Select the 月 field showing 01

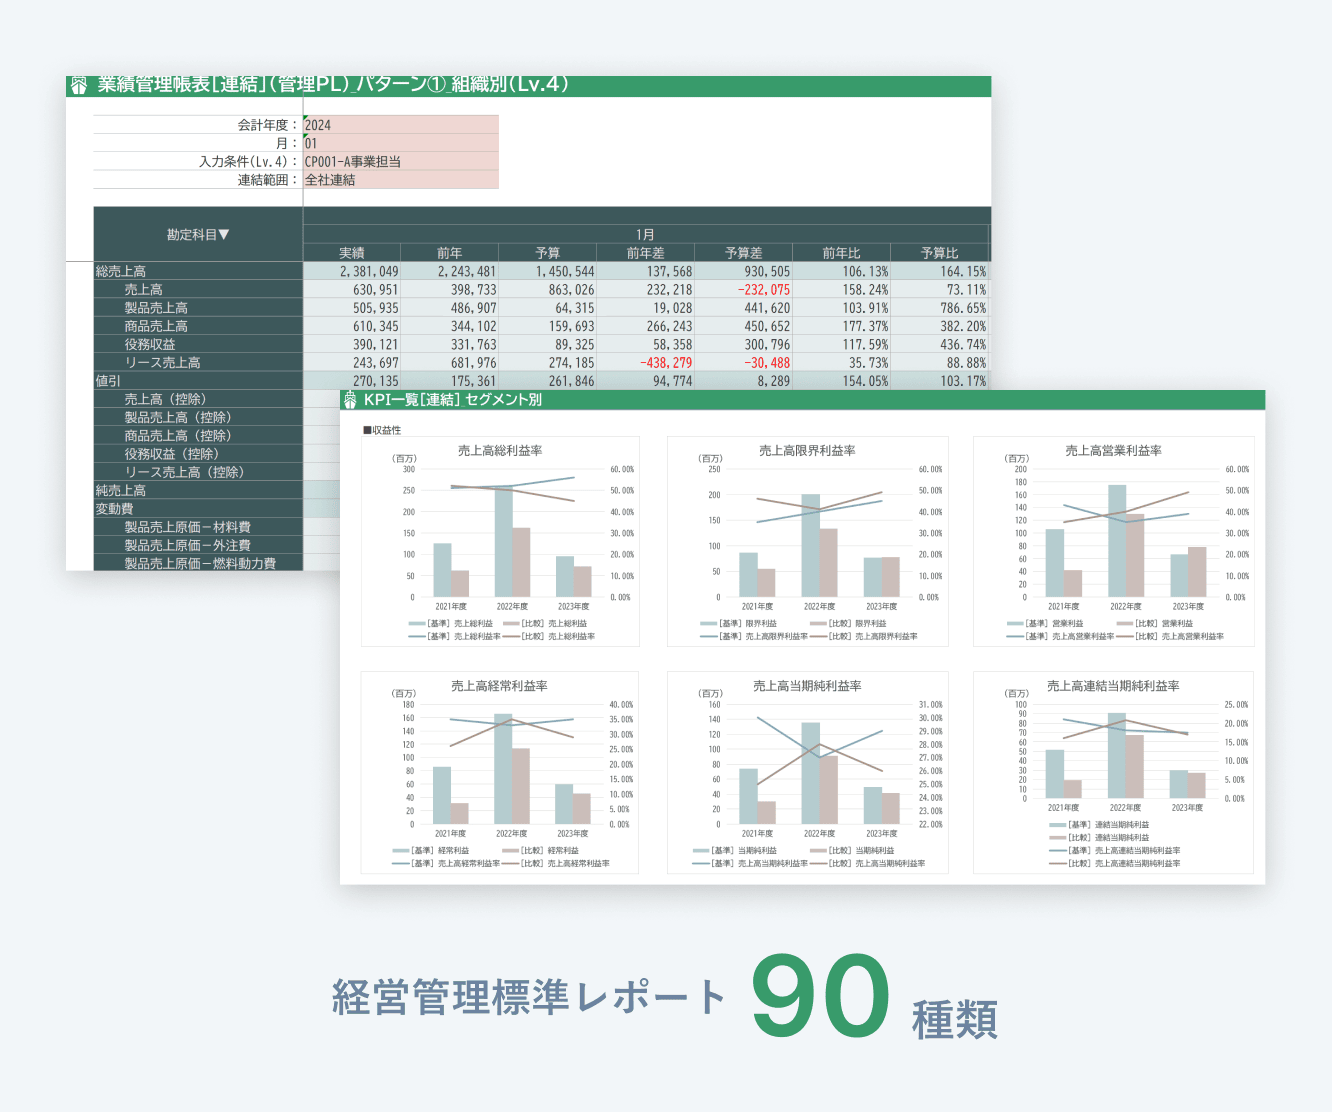[400, 143]
